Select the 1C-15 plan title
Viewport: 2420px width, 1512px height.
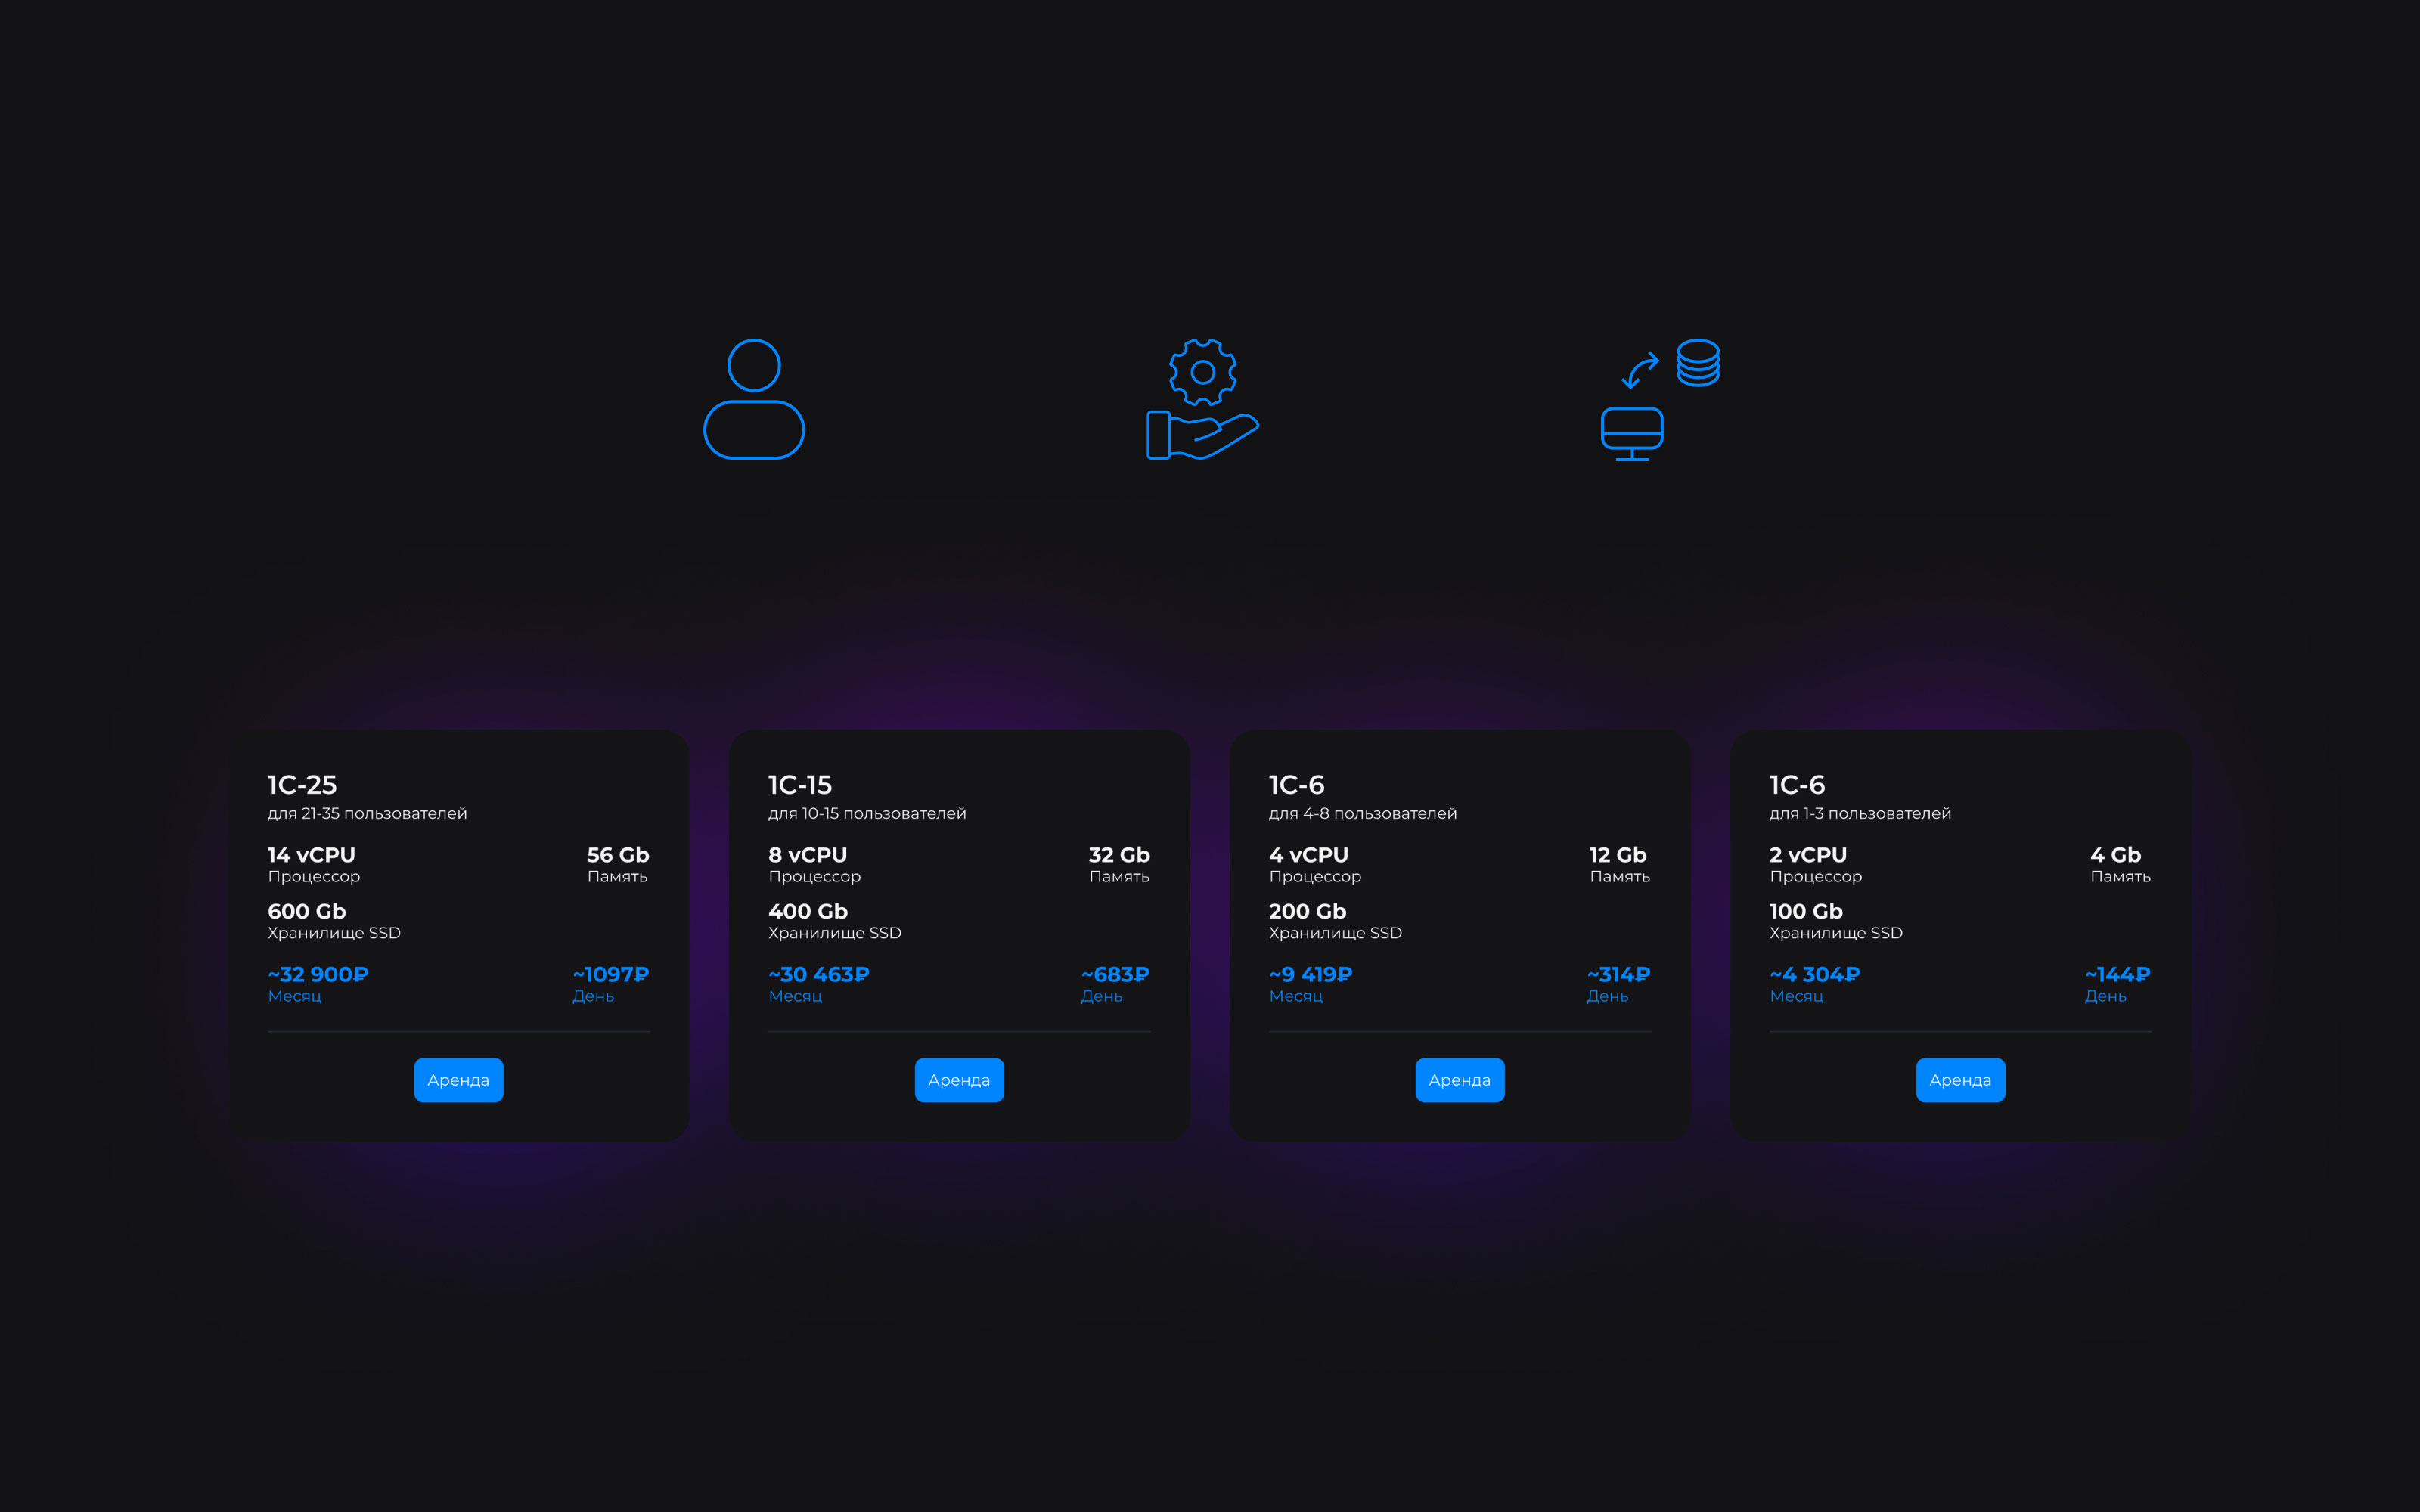pyautogui.click(x=799, y=785)
